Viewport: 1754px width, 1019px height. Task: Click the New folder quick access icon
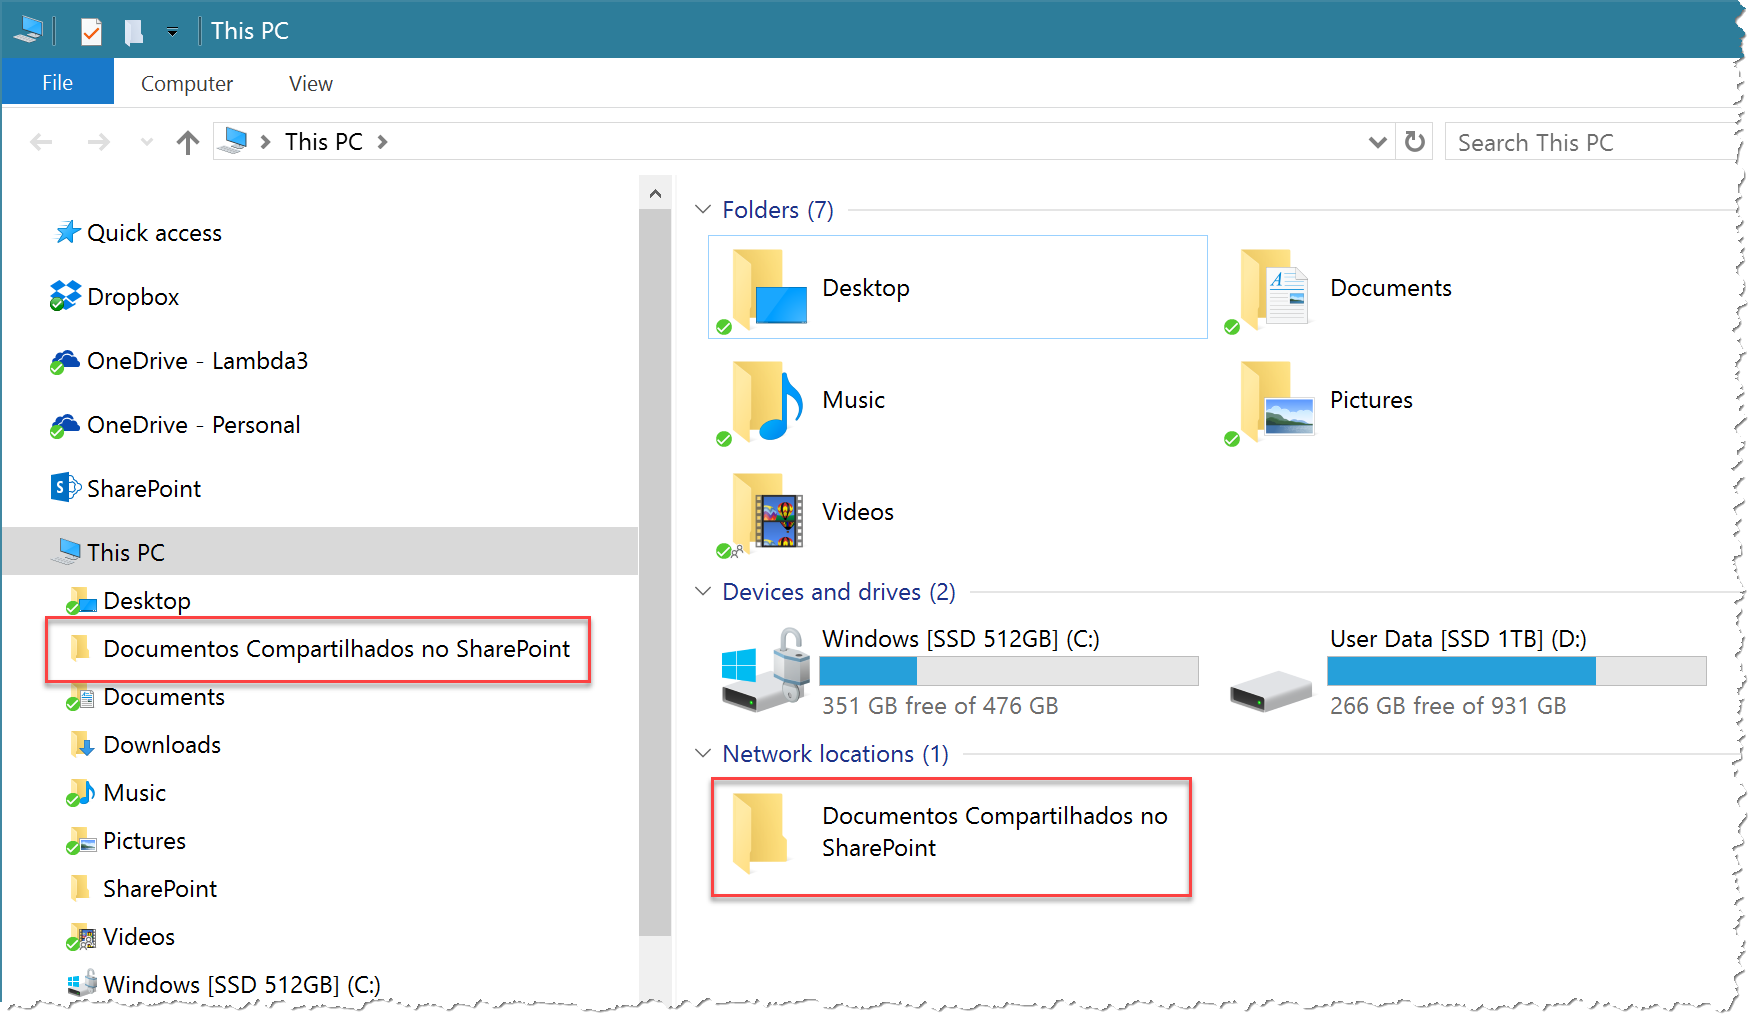tap(133, 31)
